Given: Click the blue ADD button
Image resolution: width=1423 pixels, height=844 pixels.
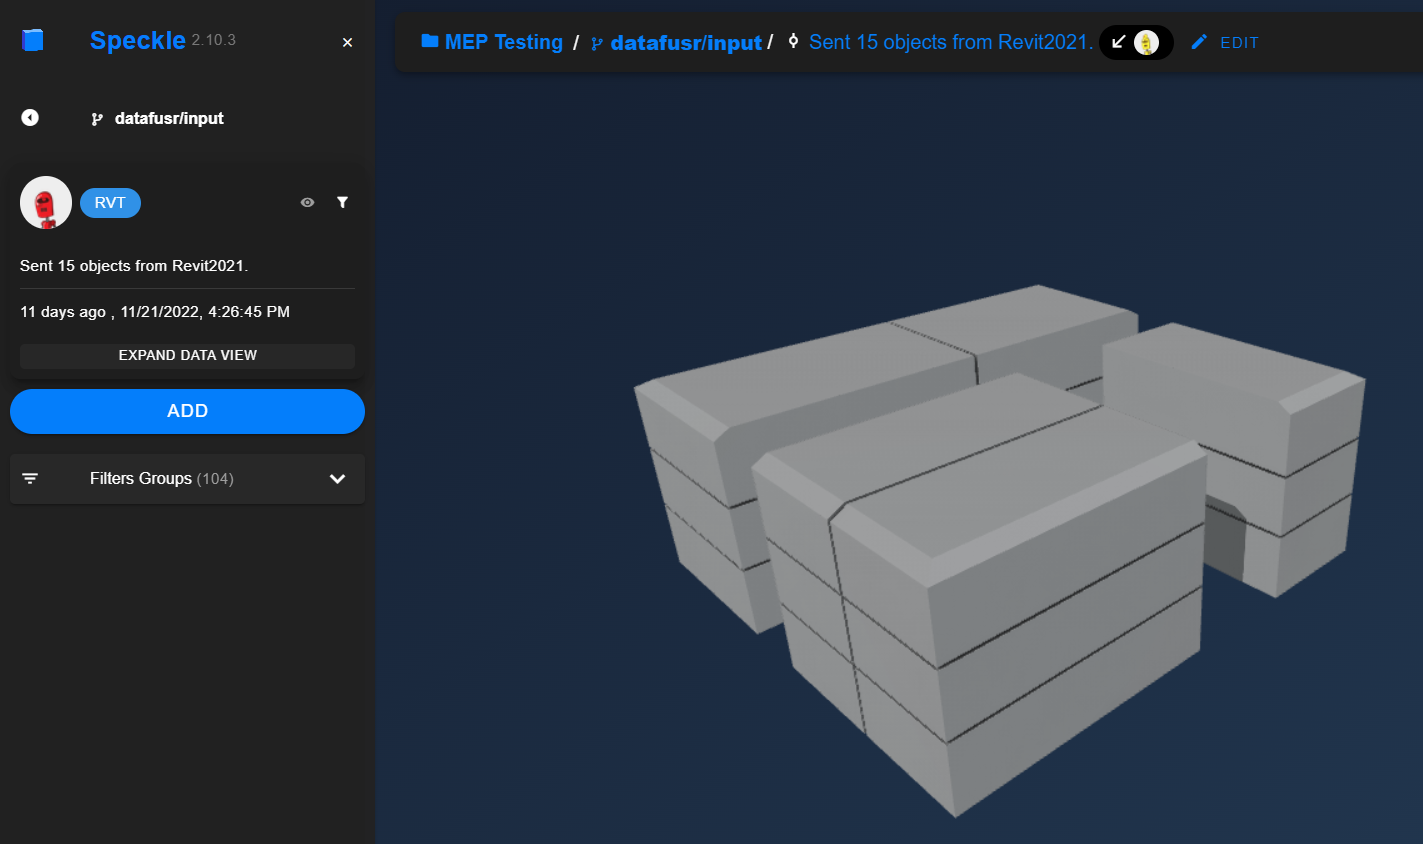Looking at the screenshot, I should (x=187, y=411).
